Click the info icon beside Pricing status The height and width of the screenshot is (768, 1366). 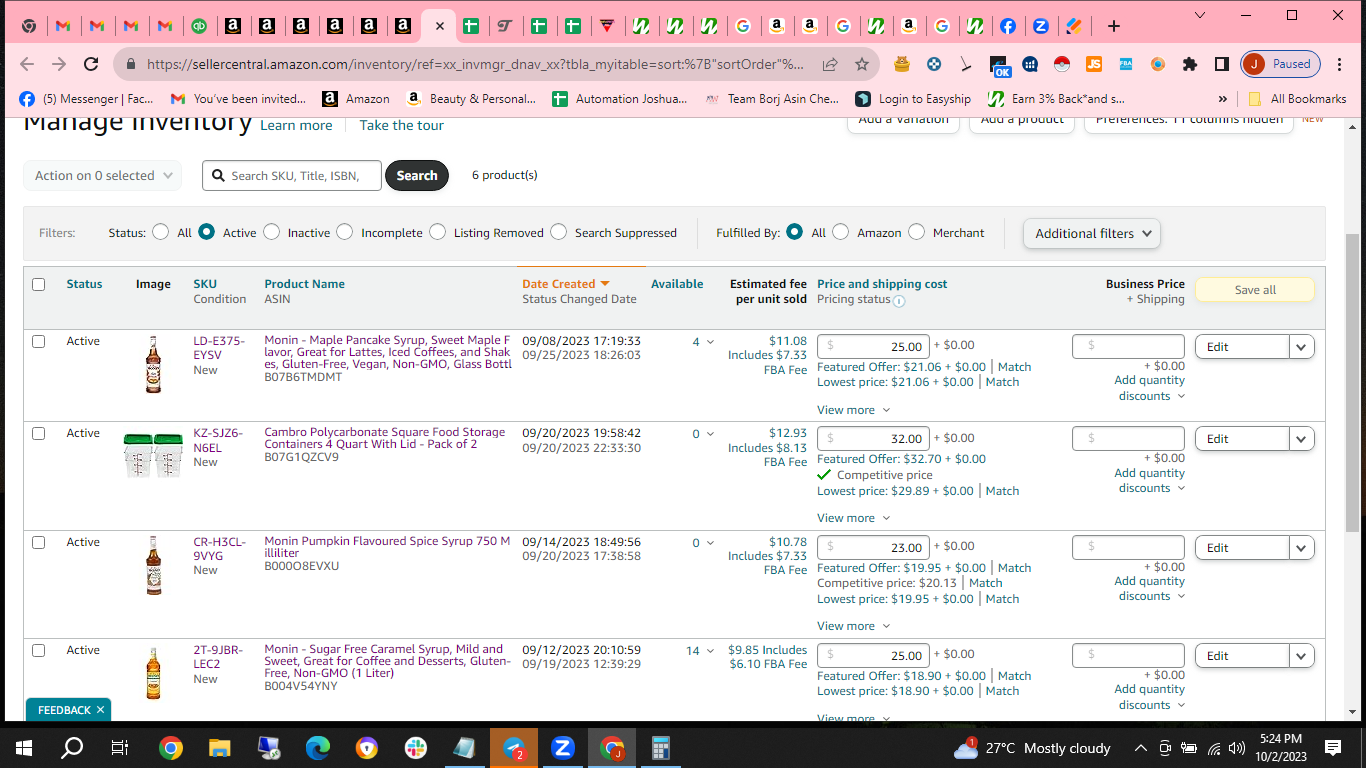point(899,301)
